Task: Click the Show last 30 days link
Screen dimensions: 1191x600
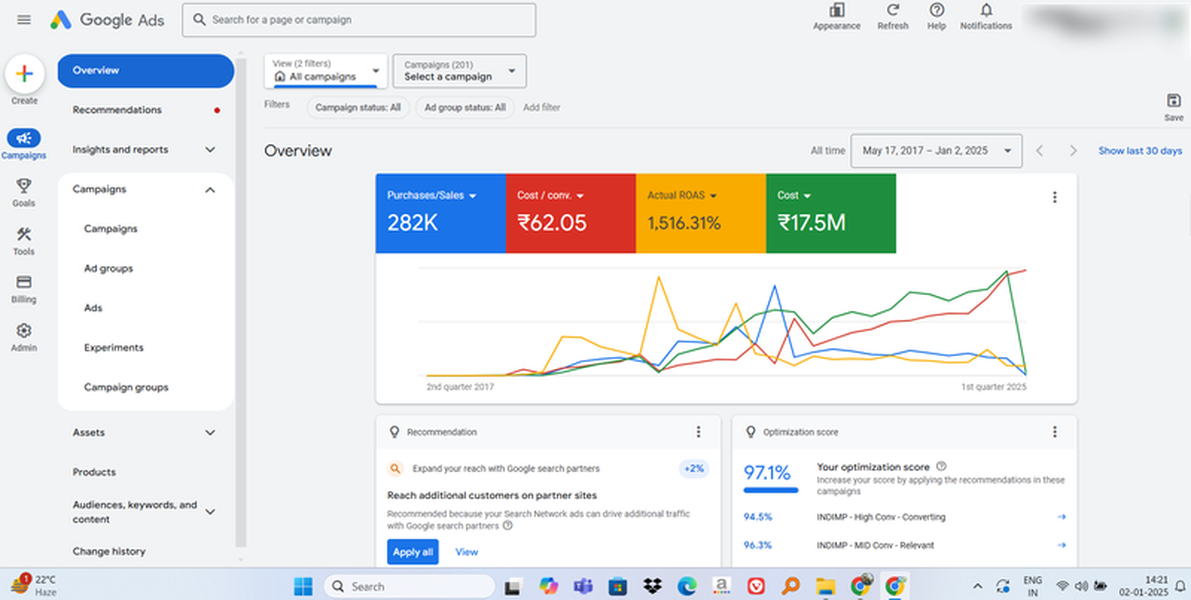Action: pyautogui.click(x=1139, y=151)
